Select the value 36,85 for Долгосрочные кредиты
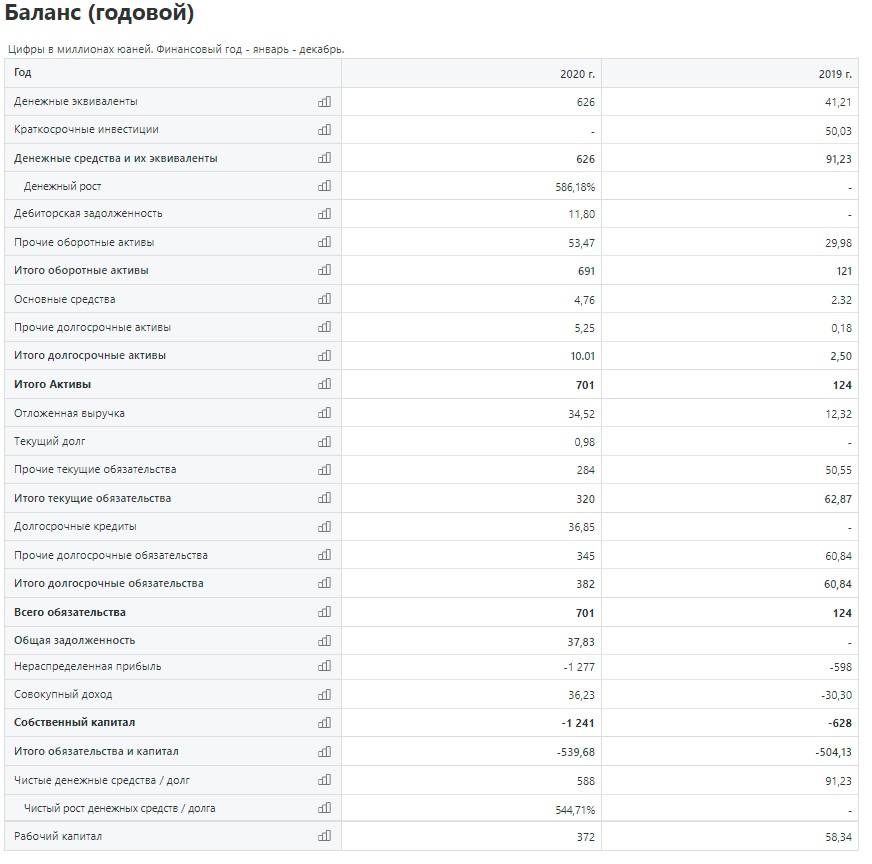The width and height of the screenshot is (872, 864). click(581, 527)
